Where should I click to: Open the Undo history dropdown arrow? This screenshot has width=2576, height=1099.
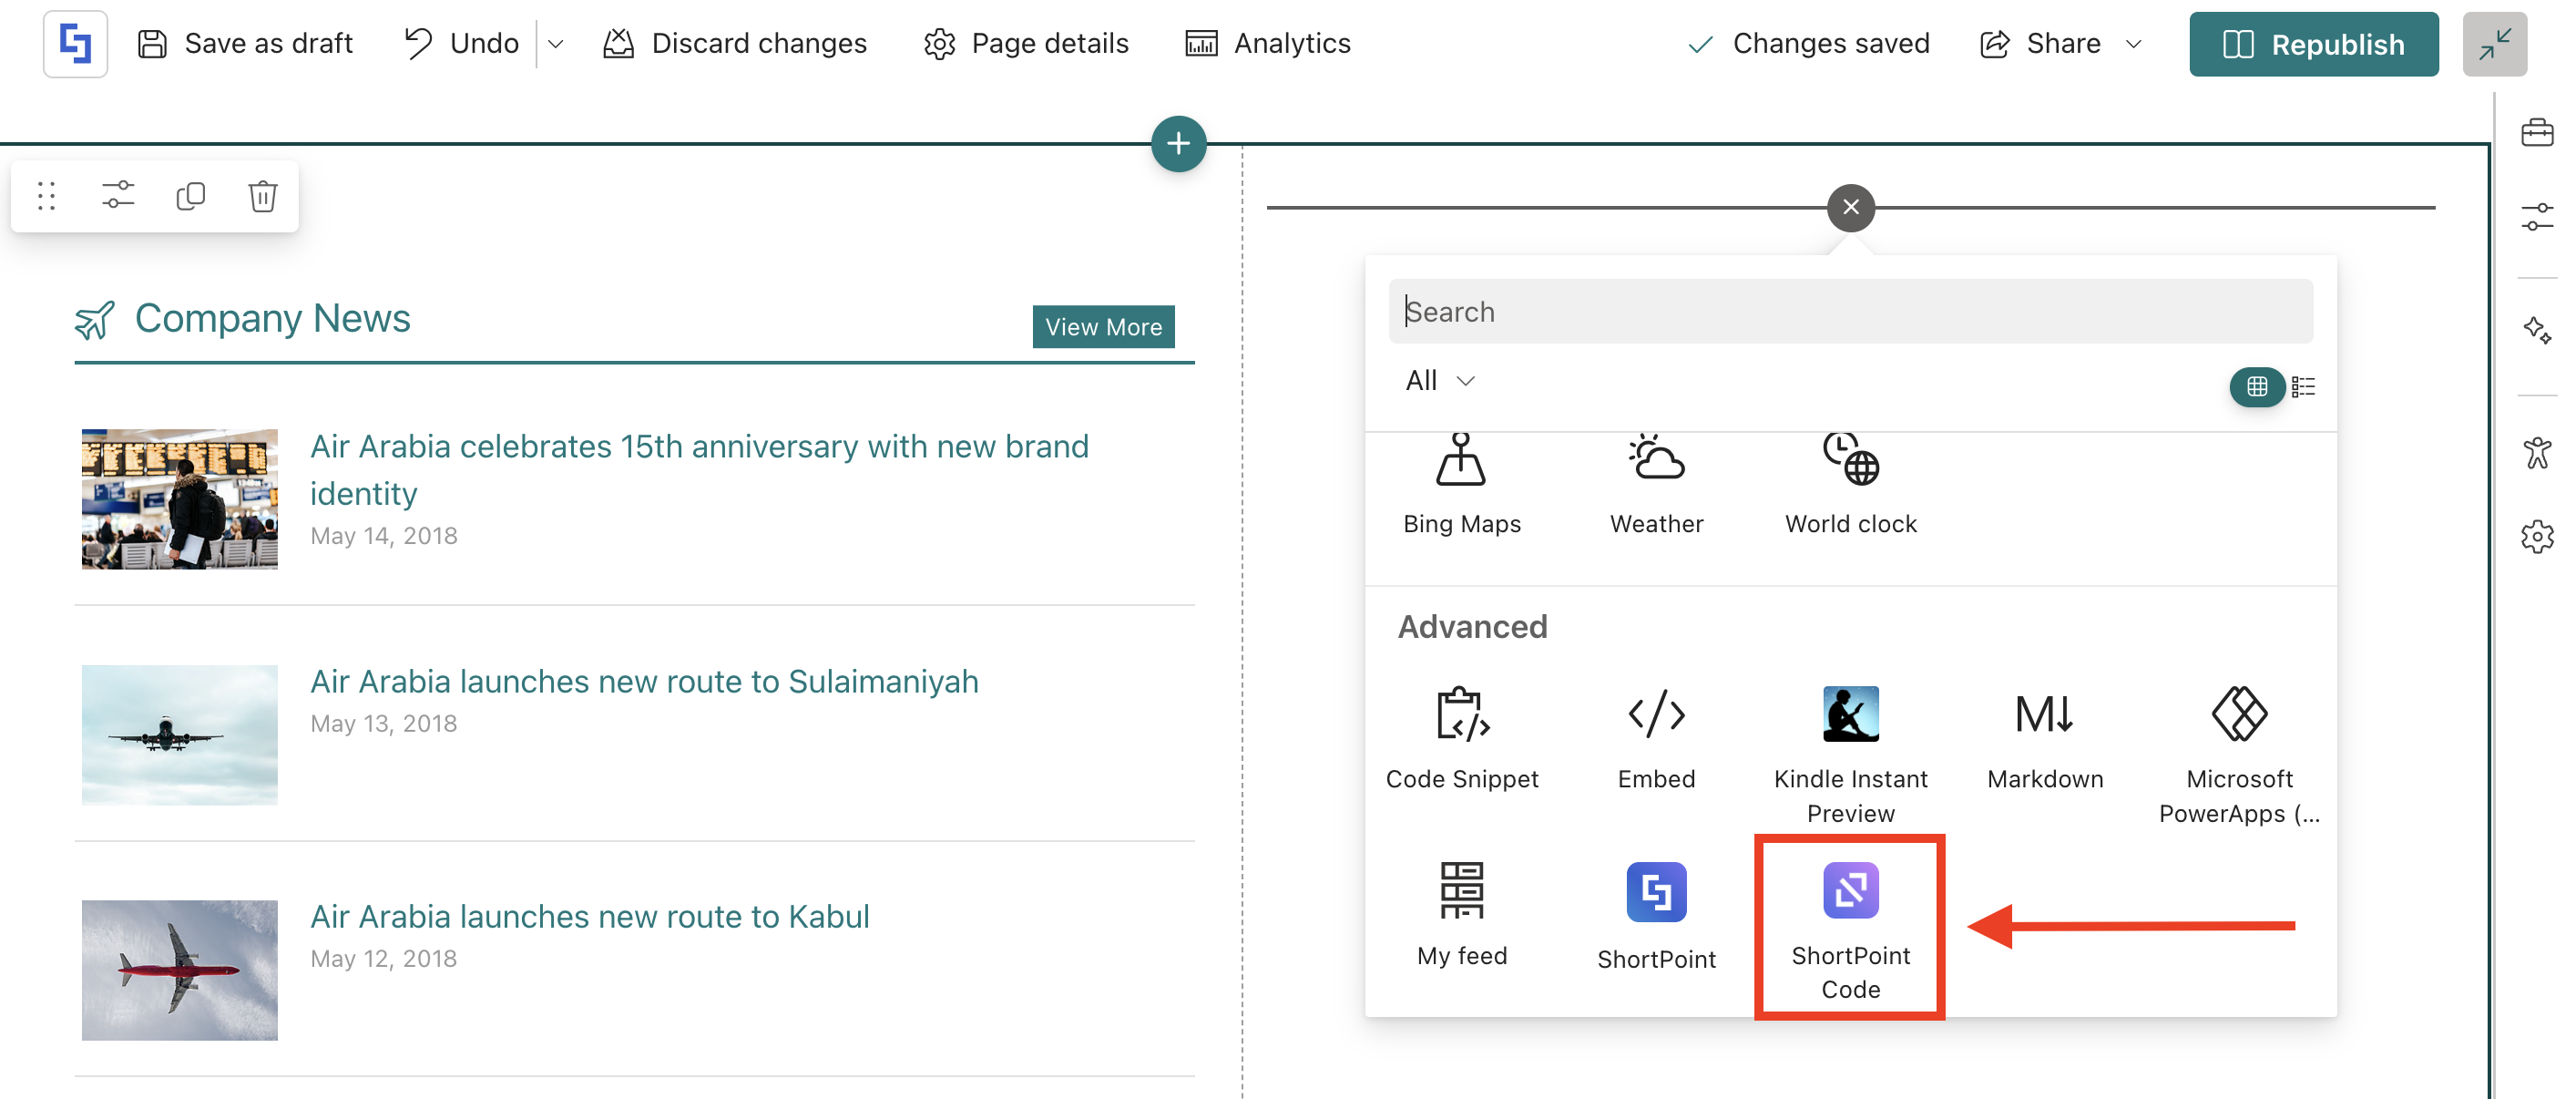pyautogui.click(x=556, y=44)
